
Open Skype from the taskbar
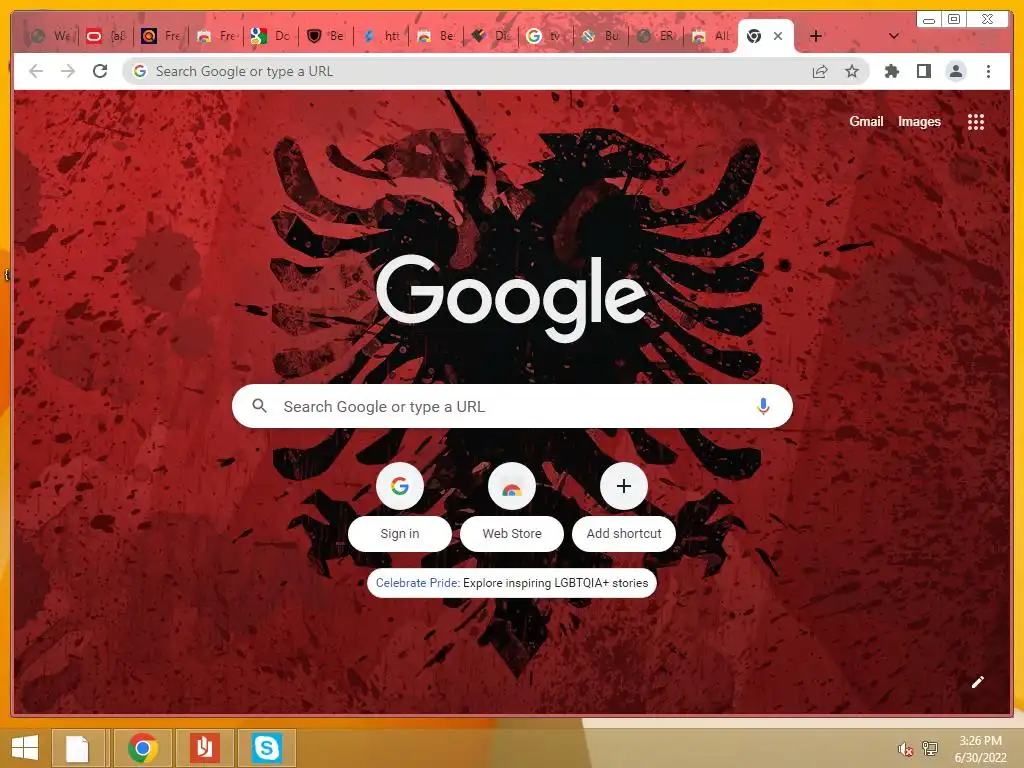tap(267, 748)
